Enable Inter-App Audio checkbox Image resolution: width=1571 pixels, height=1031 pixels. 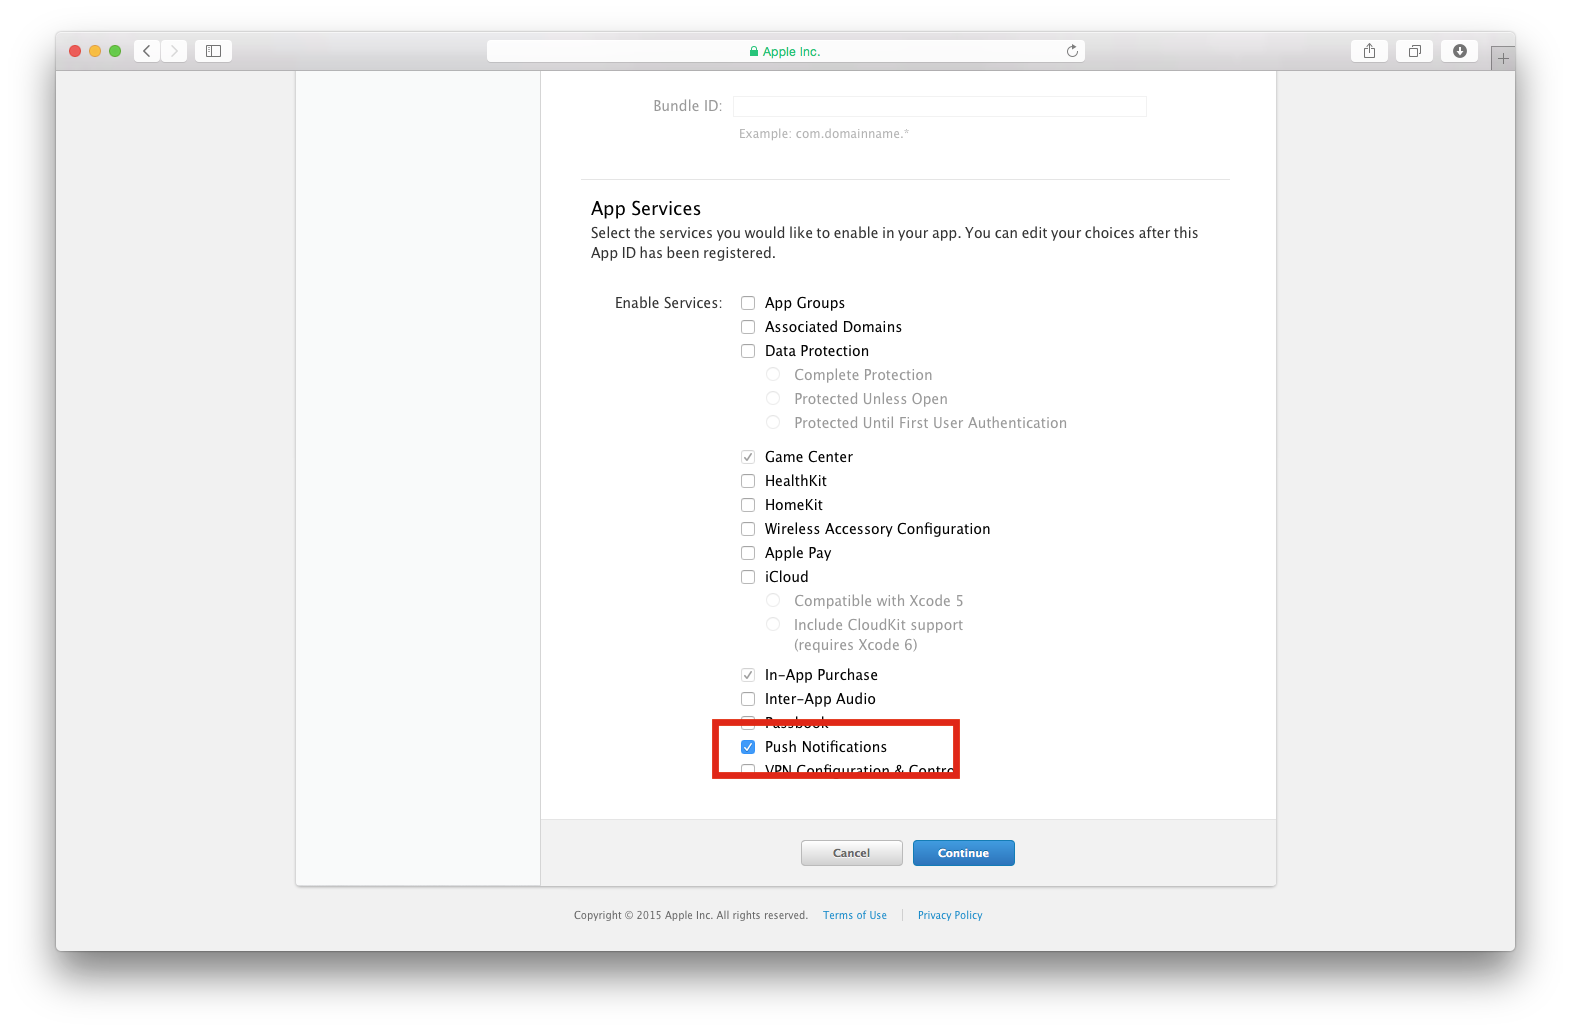(748, 699)
